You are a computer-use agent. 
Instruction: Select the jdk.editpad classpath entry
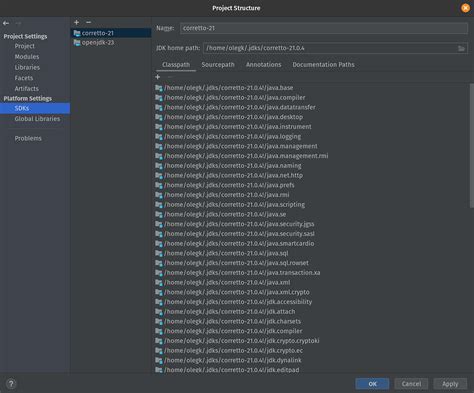coord(227,370)
